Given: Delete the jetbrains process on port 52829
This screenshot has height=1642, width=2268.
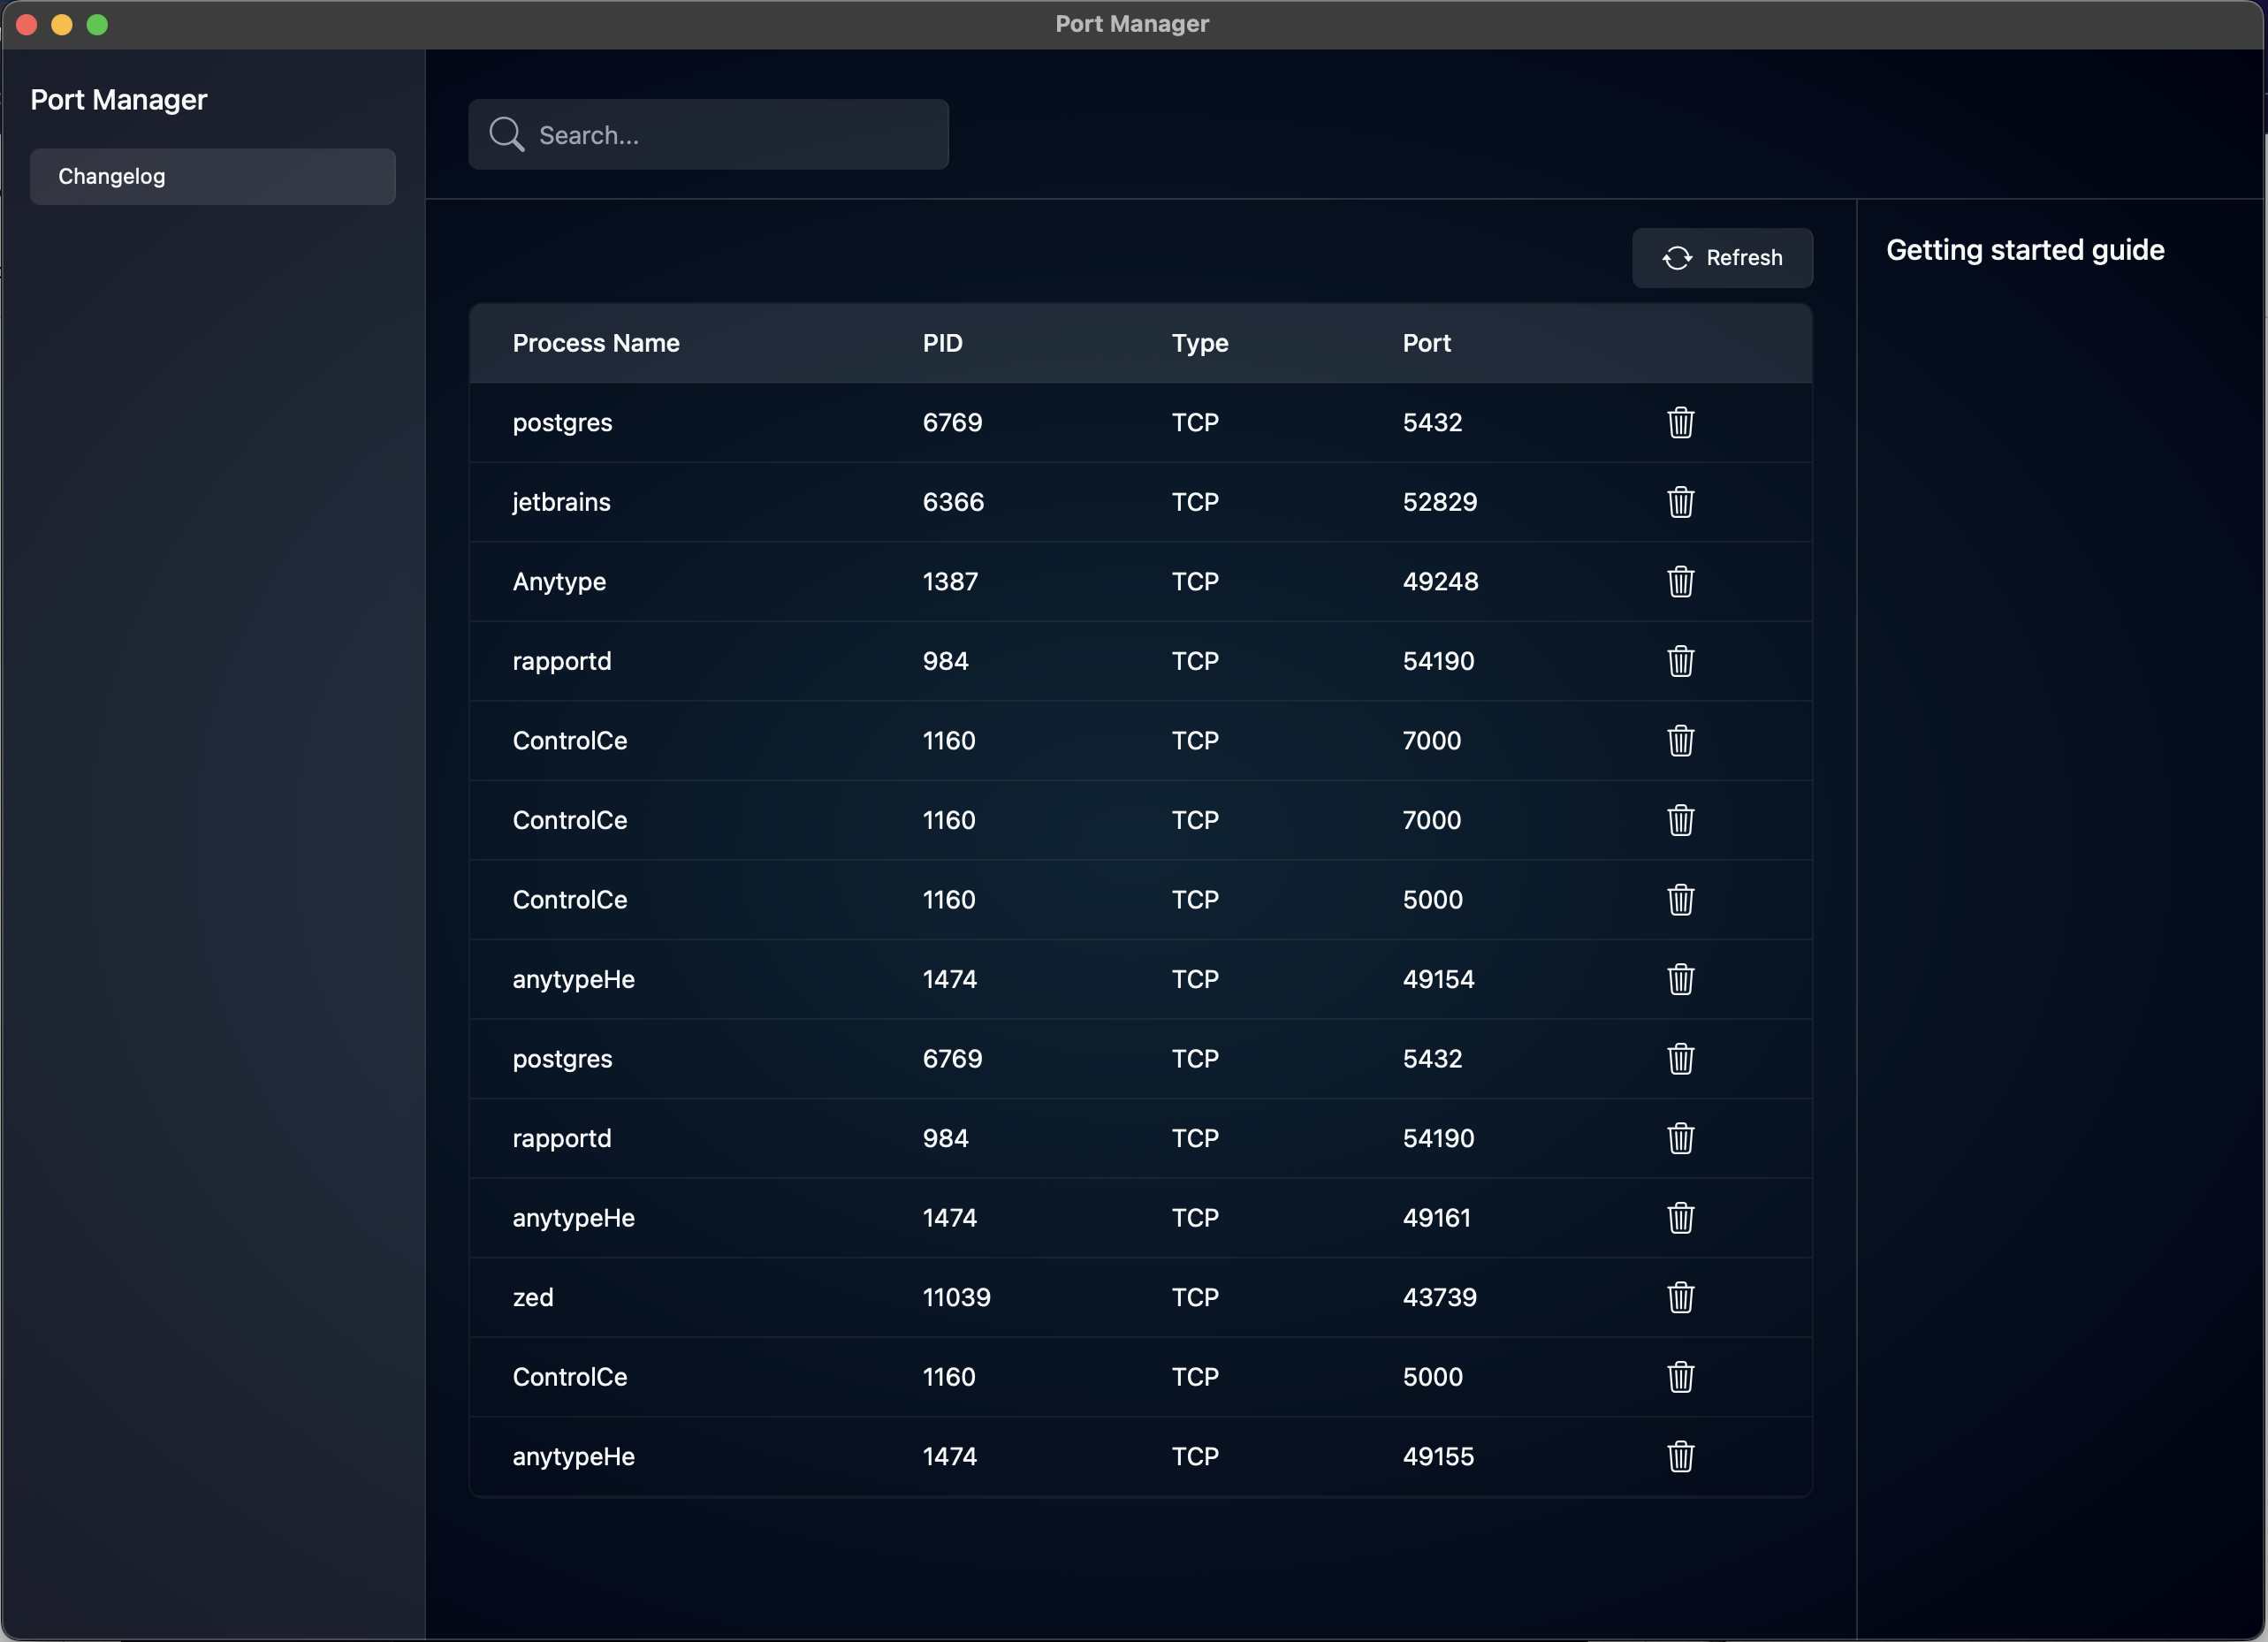Looking at the screenshot, I should pyautogui.click(x=1680, y=502).
